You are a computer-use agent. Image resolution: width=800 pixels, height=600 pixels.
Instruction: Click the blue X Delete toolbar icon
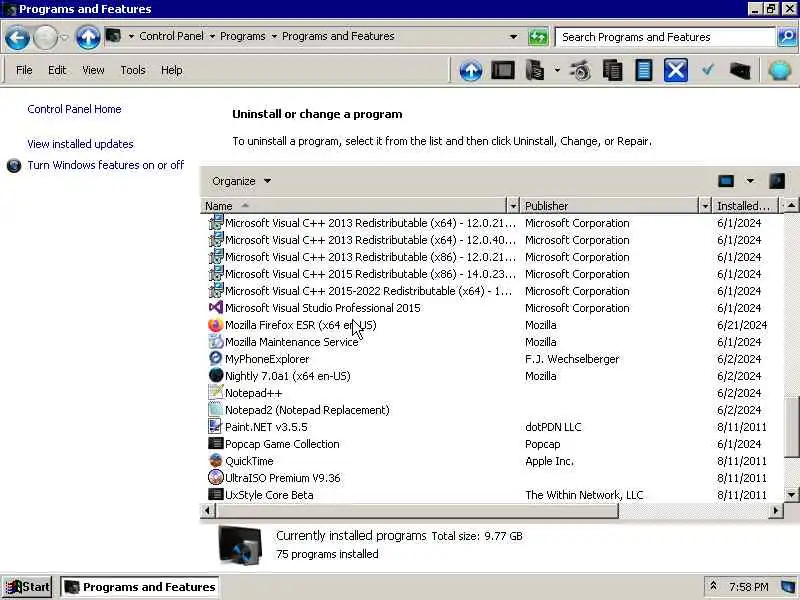(676, 70)
